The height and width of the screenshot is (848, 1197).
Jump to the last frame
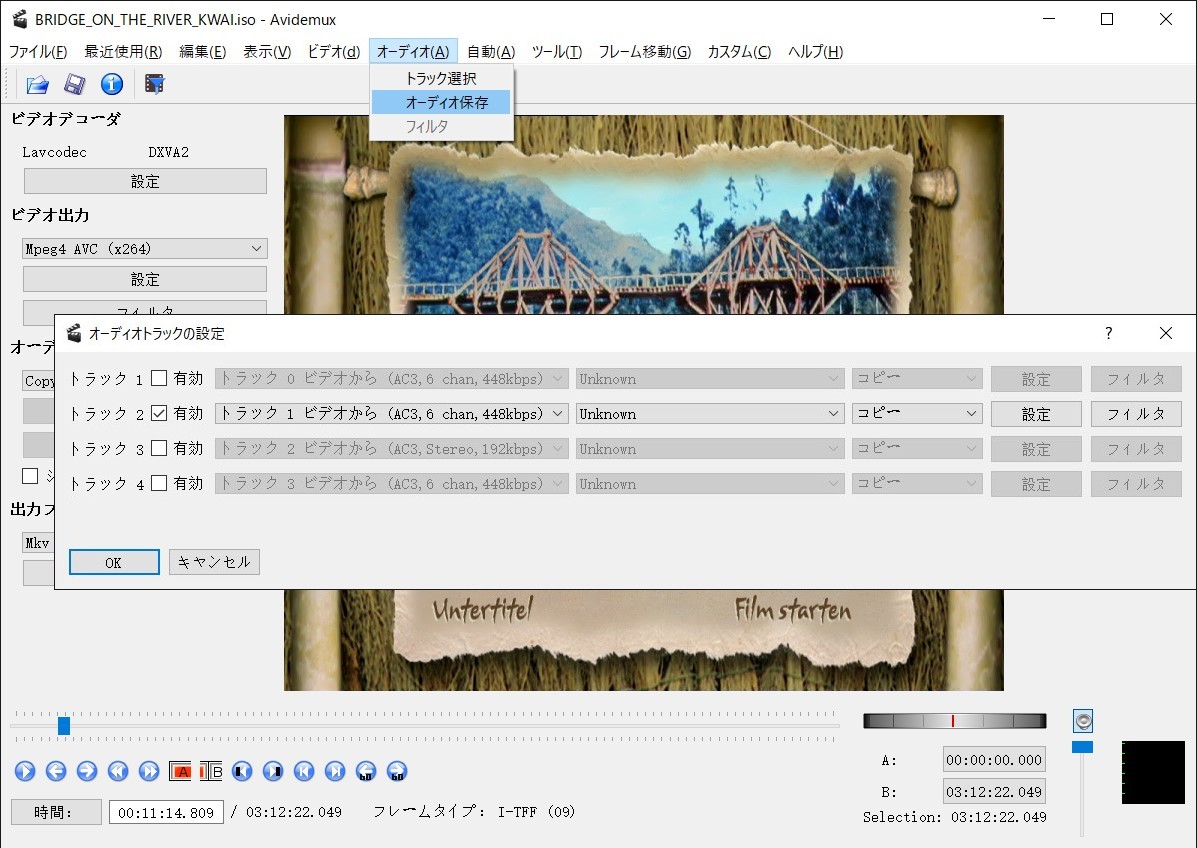point(335,771)
